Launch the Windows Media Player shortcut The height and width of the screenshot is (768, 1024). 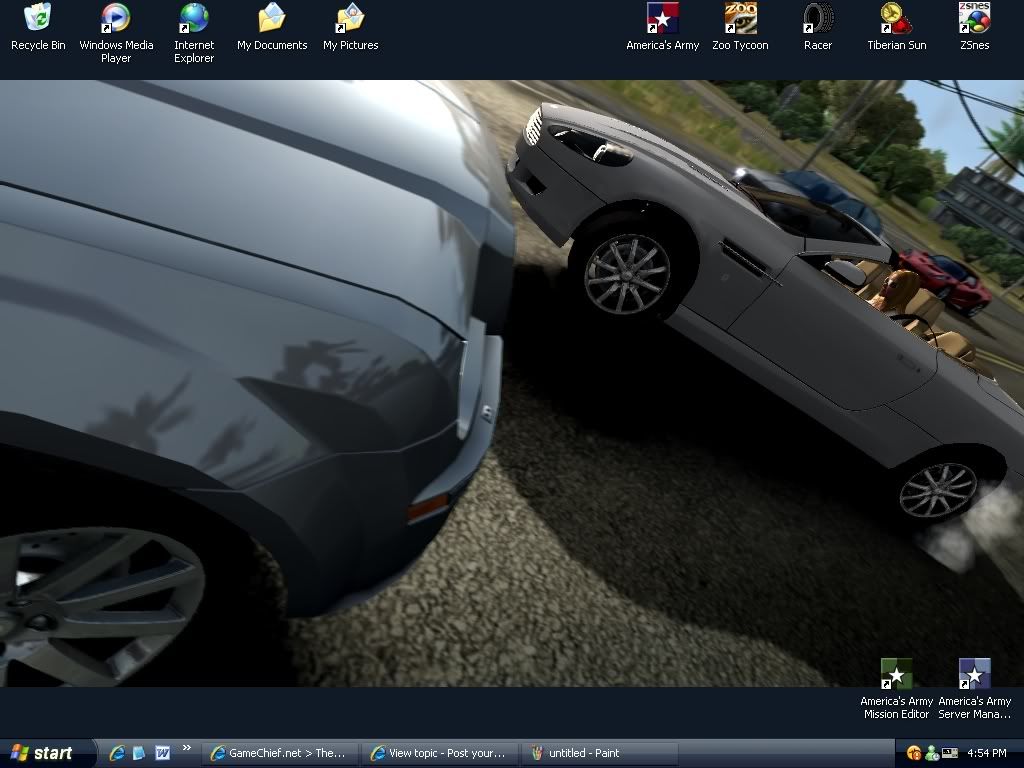pyautogui.click(x=116, y=33)
